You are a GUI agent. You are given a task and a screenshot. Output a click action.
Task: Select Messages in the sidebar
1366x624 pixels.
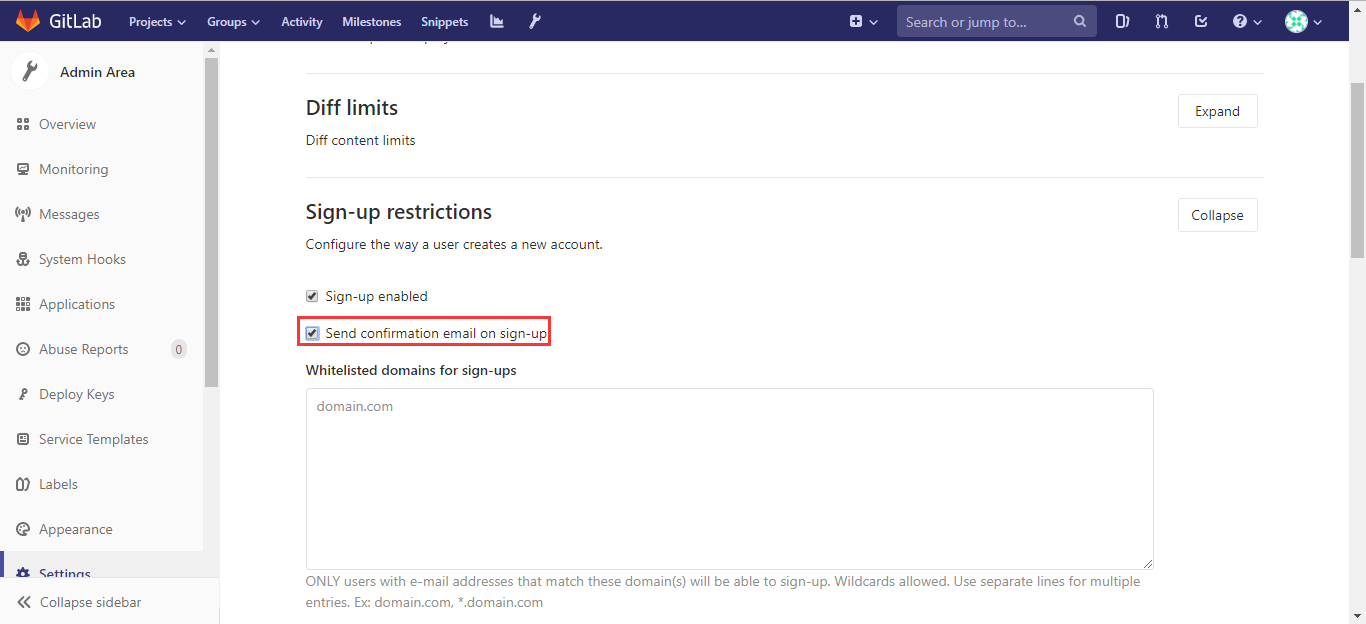(x=69, y=214)
